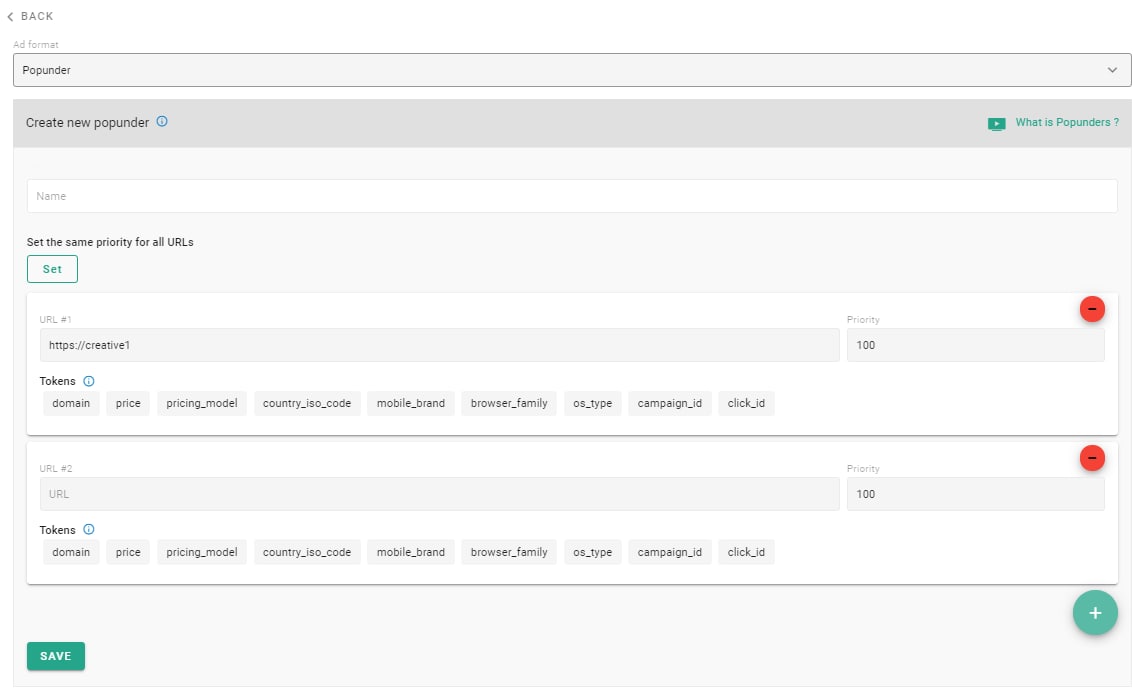Remove URL #2 with red minus button
1144x699 pixels.
click(1092, 458)
